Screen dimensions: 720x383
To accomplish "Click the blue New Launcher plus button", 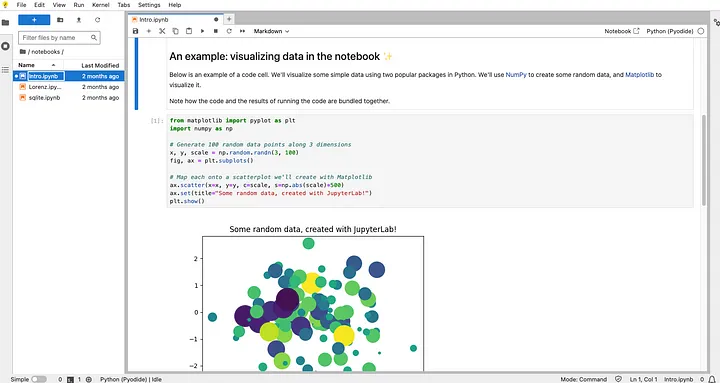I will tap(34, 20).
